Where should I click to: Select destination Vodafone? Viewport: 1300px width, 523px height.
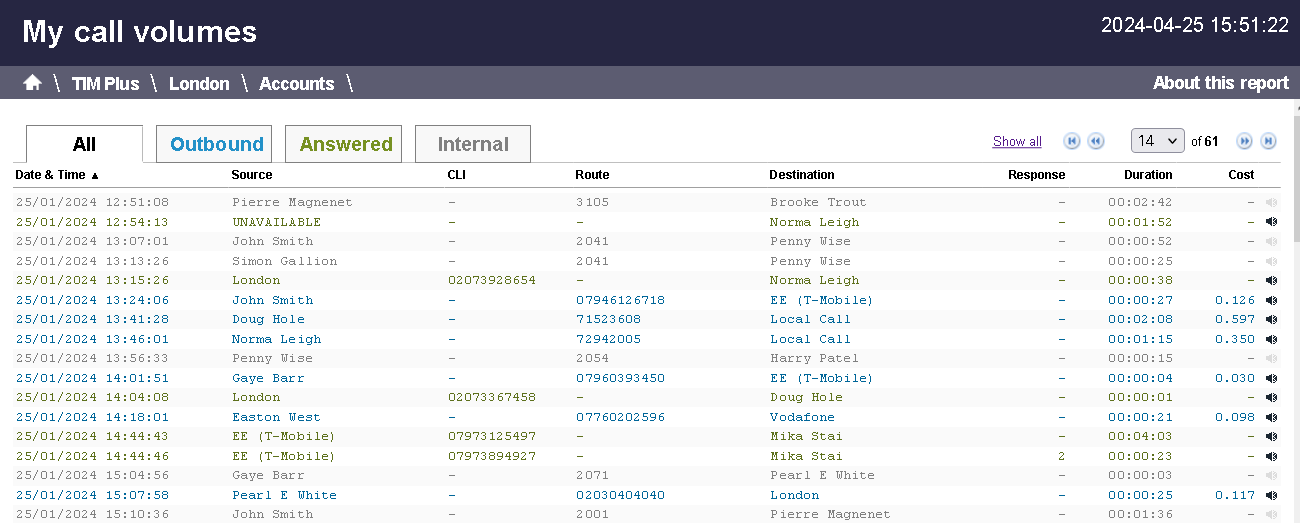tap(802, 417)
